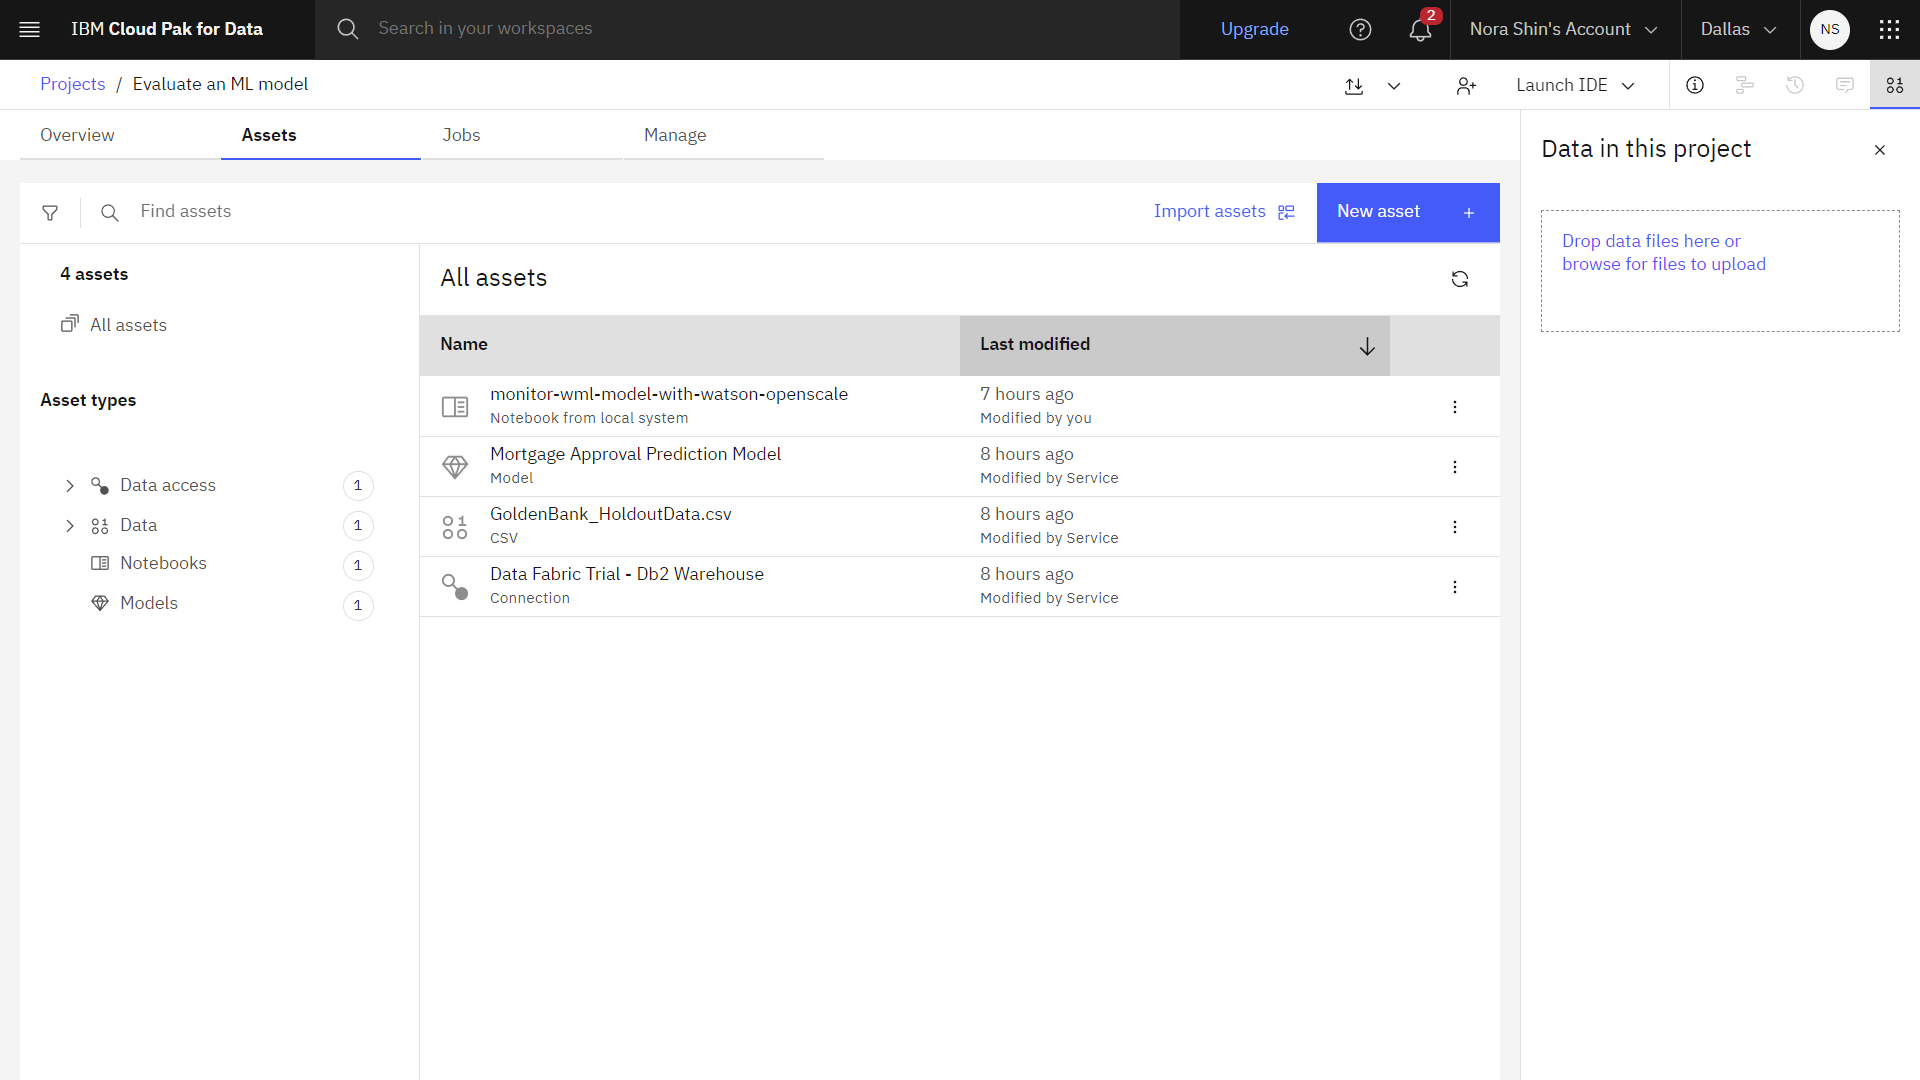Click the notebook icon beside monitor-wml-model row

point(455,407)
